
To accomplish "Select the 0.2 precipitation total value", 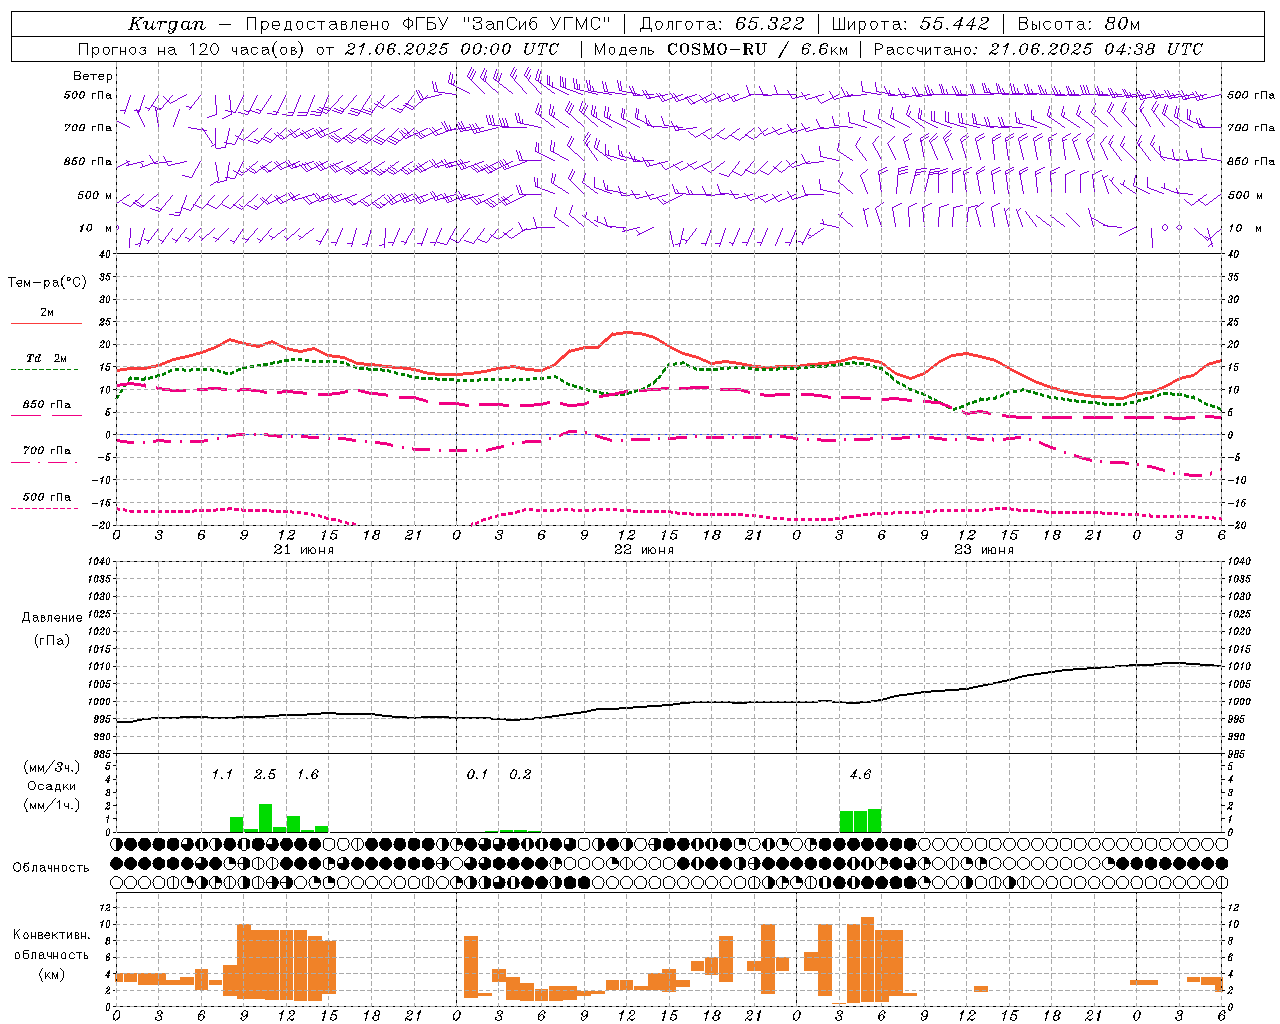I will click(520, 775).
